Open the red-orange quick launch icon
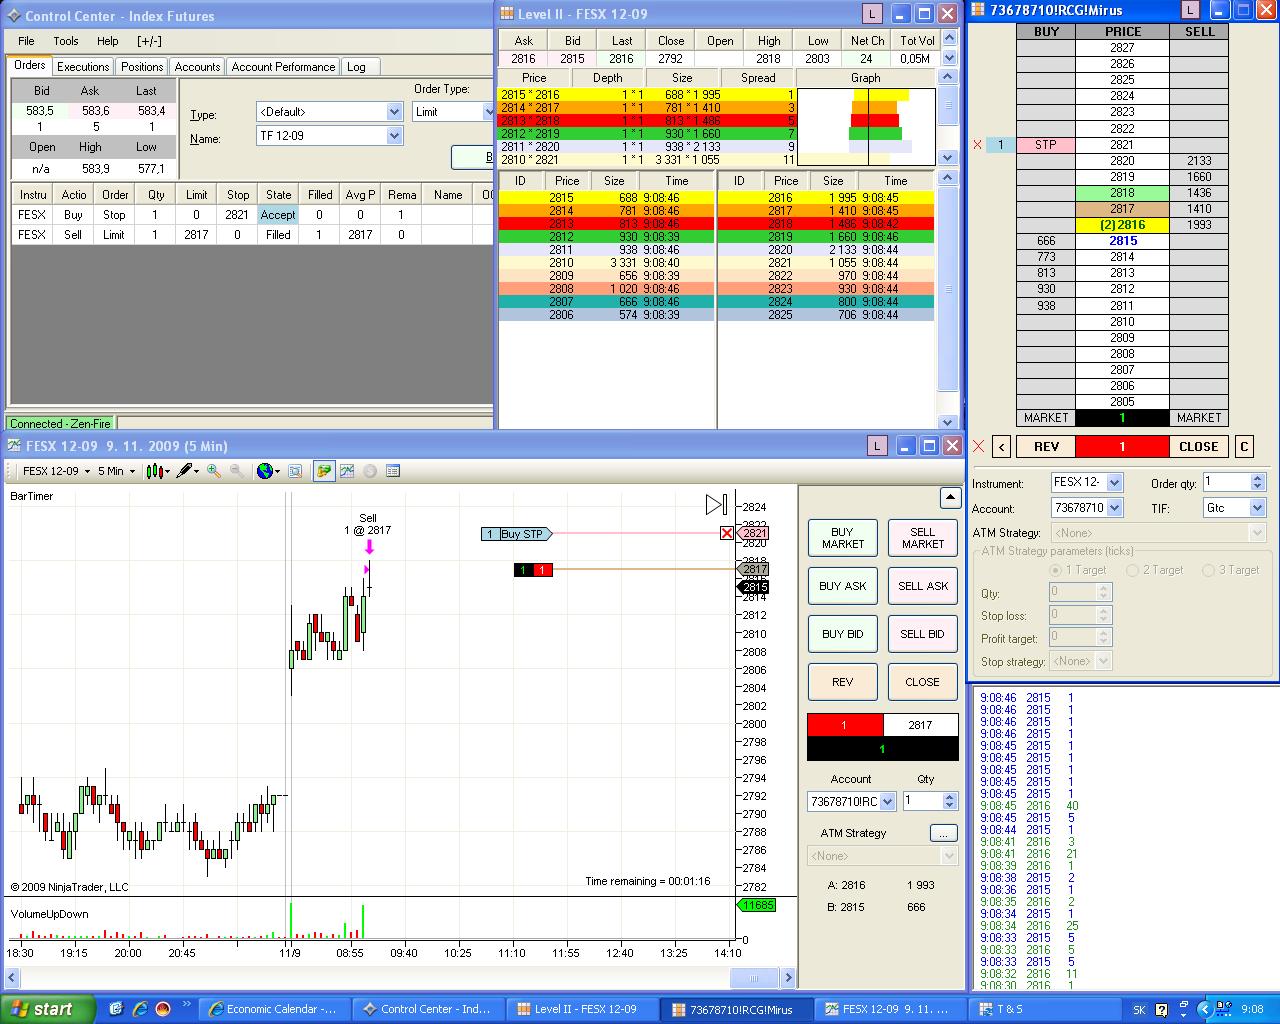Viewport: 1280px width, 1024px height. tap(163, 1009)
